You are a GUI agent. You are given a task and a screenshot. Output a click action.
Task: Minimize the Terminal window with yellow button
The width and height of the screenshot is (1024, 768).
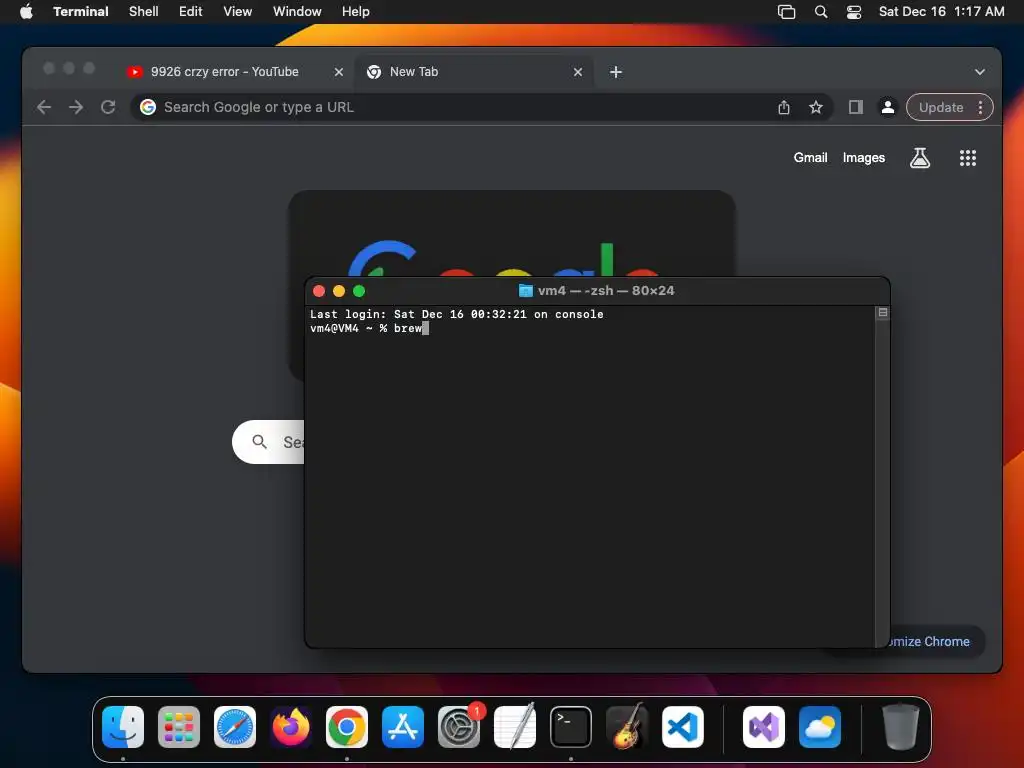pos(339,291)
